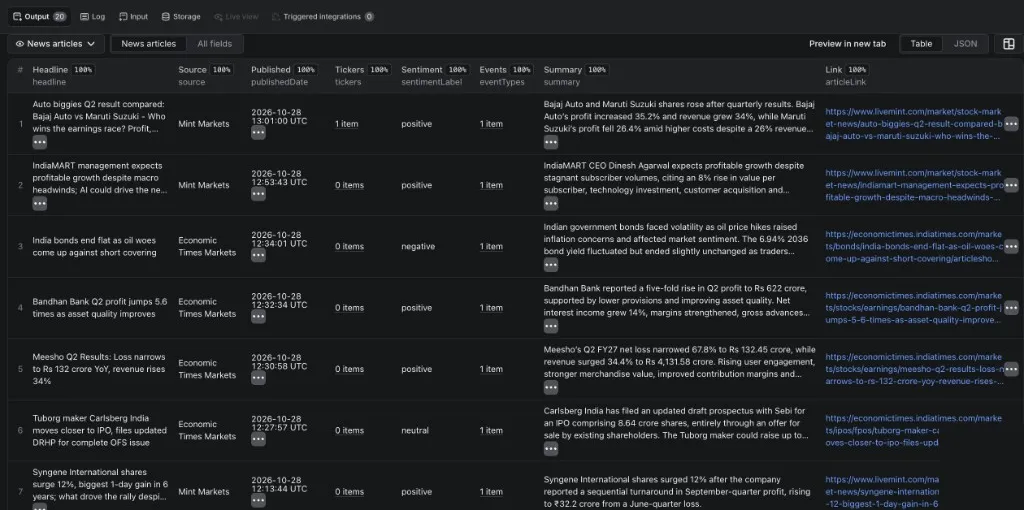This screenshot has width=1024, height=510.
Task: Expand the 12:32:34 UTC published date ellipsis
Action: coord(258,317)
